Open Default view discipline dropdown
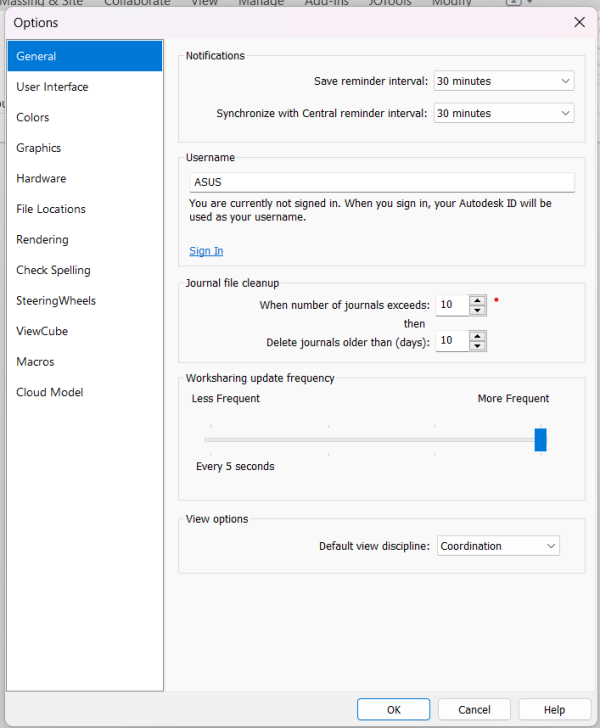600x728 pixels. [x=498, y=546]
